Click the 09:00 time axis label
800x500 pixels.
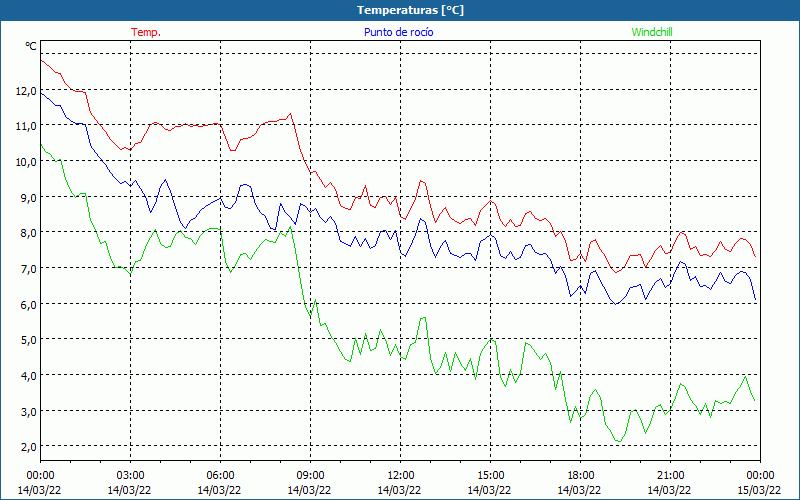point(310,476)
